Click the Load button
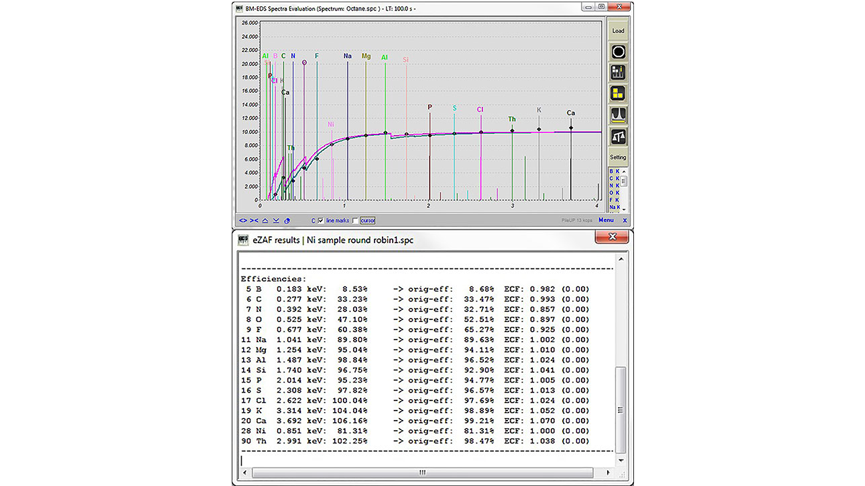The height and width of the screenshot is (486, 865). tap(618, 31)
